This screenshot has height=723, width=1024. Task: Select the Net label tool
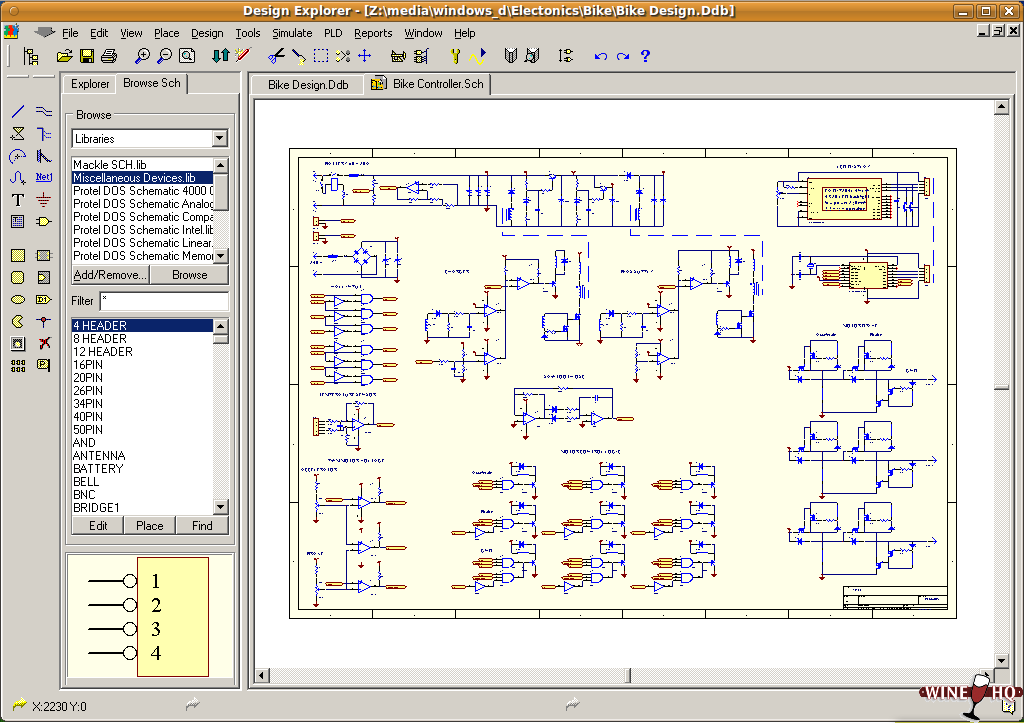click(x=43, y=178)
